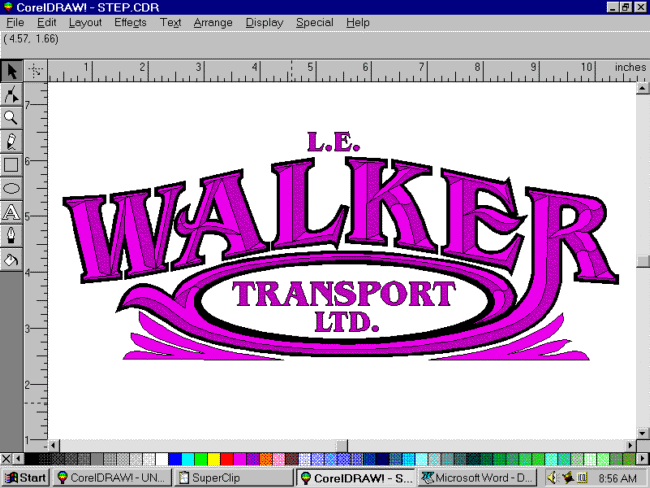Click the ruler origin crosshair box
This screenshot has height=488, width=650.
tap(36, 70)
